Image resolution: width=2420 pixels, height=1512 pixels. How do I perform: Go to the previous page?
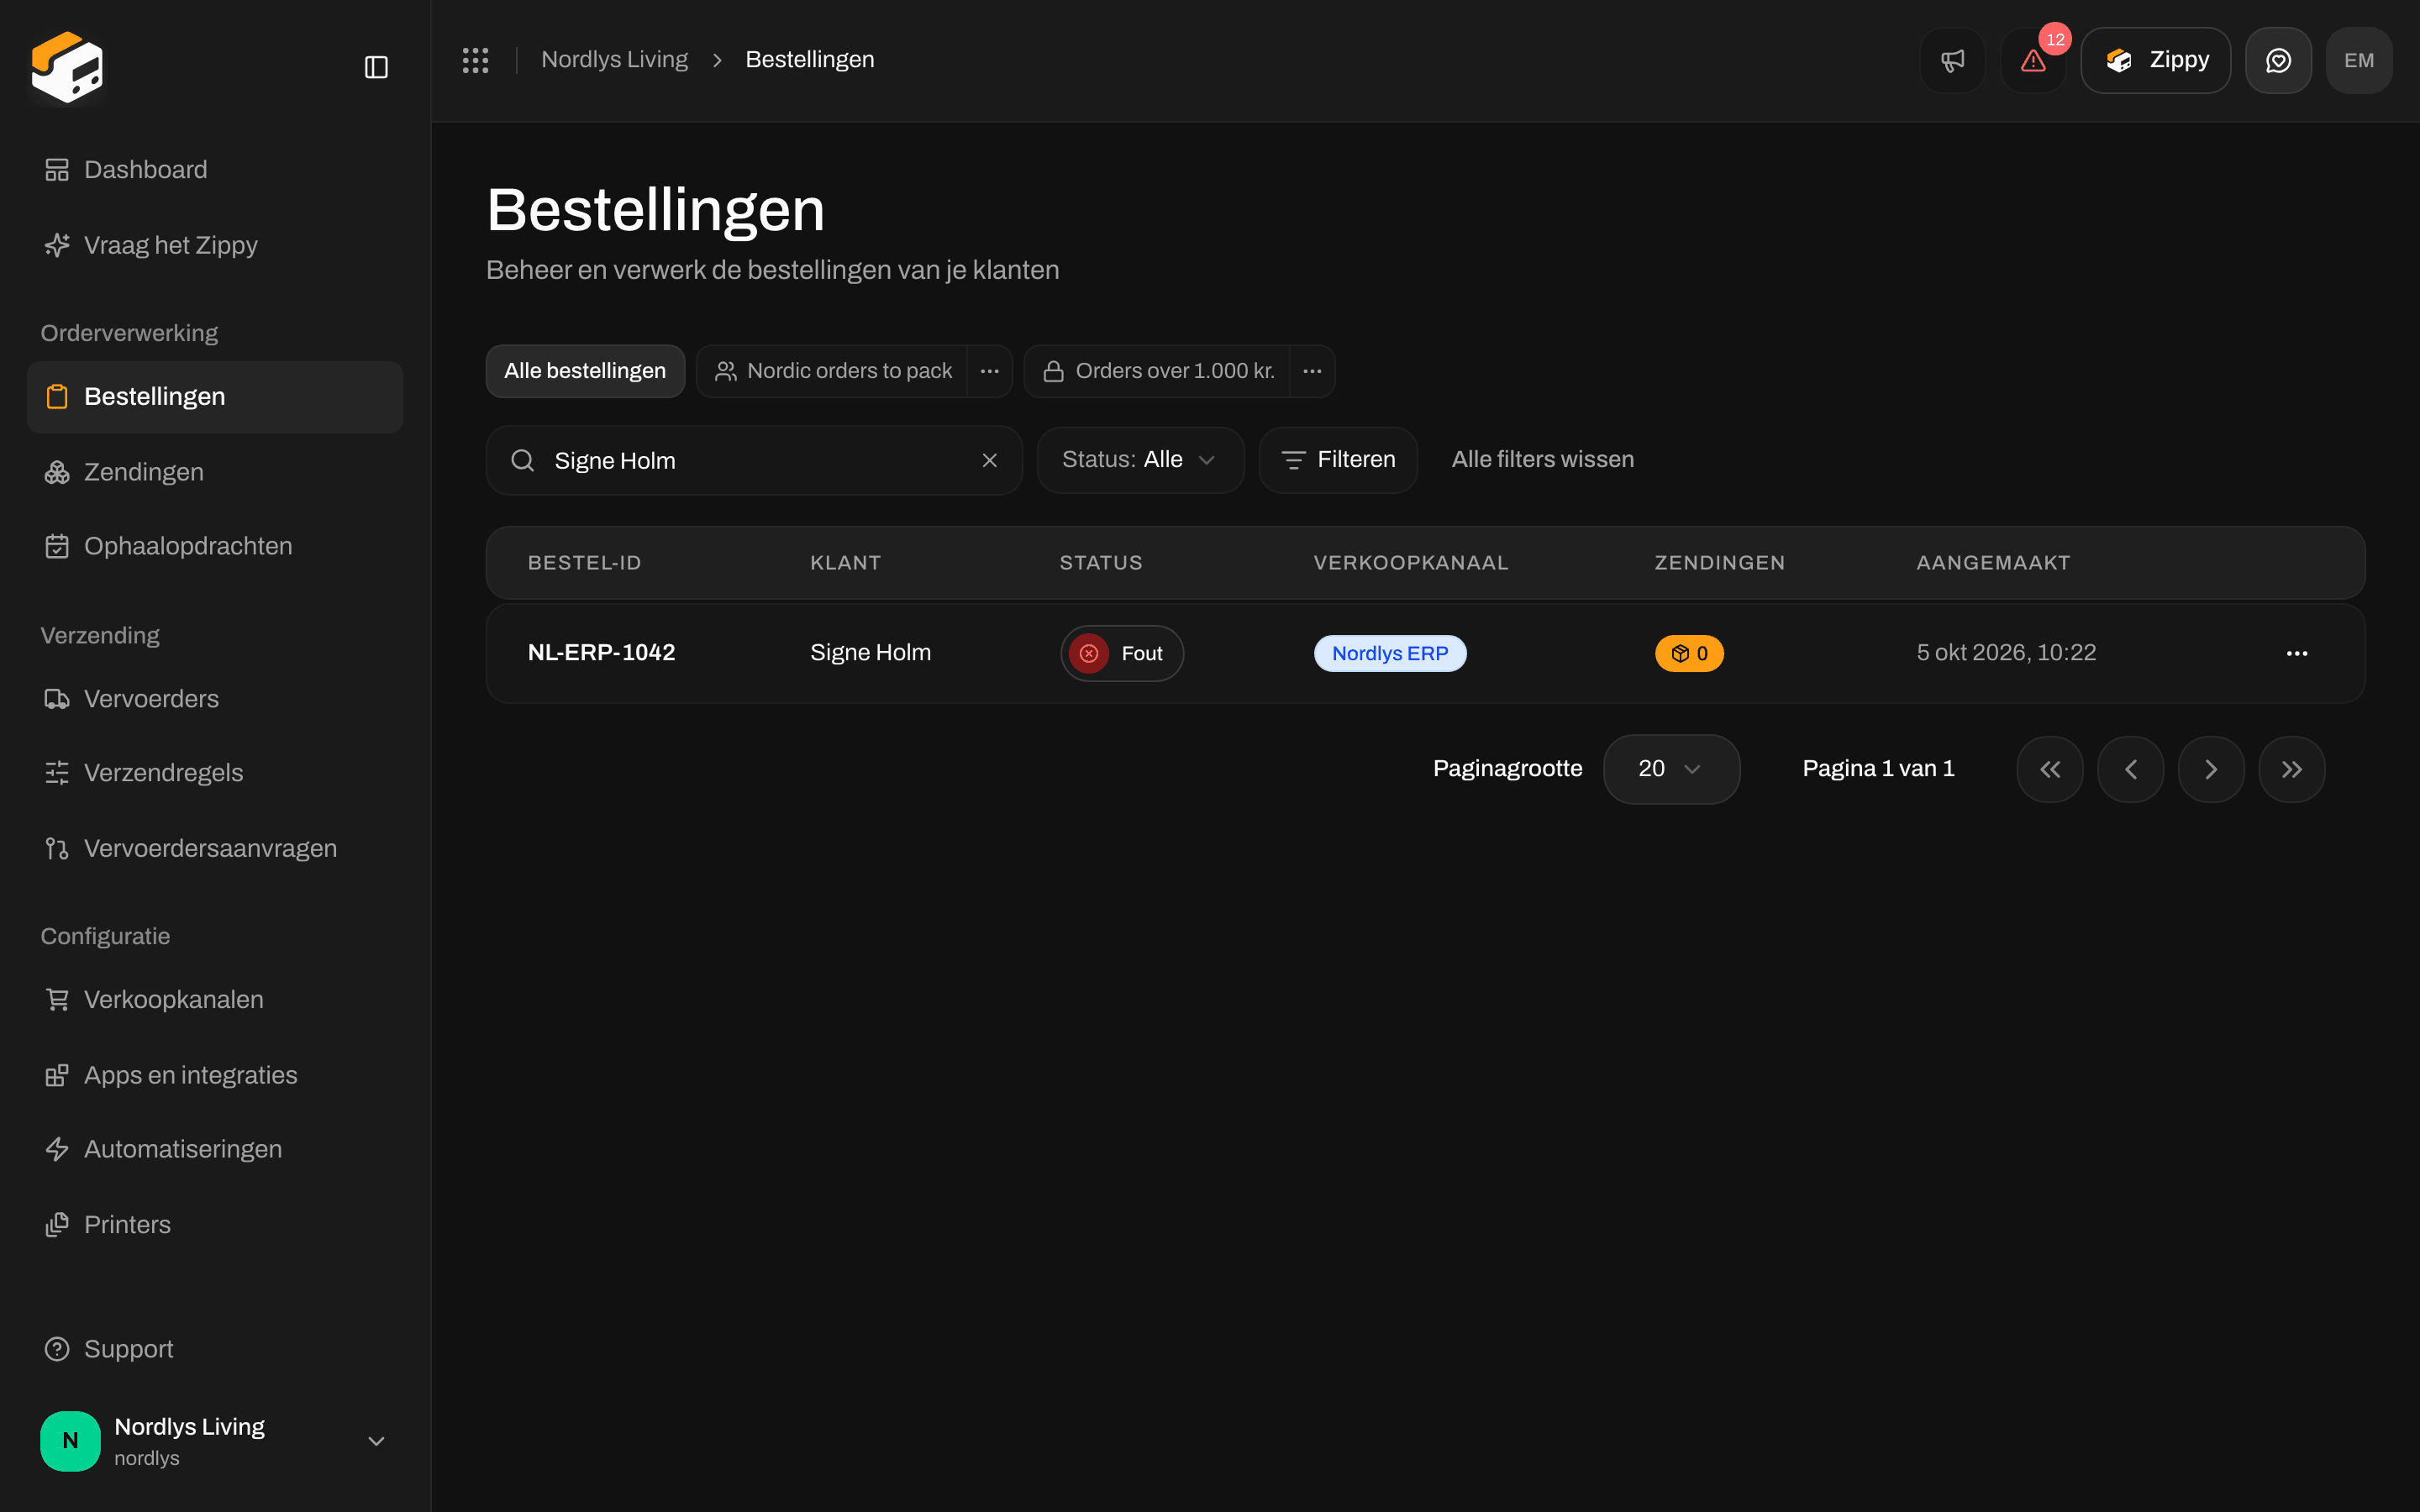pos(2130,769)
